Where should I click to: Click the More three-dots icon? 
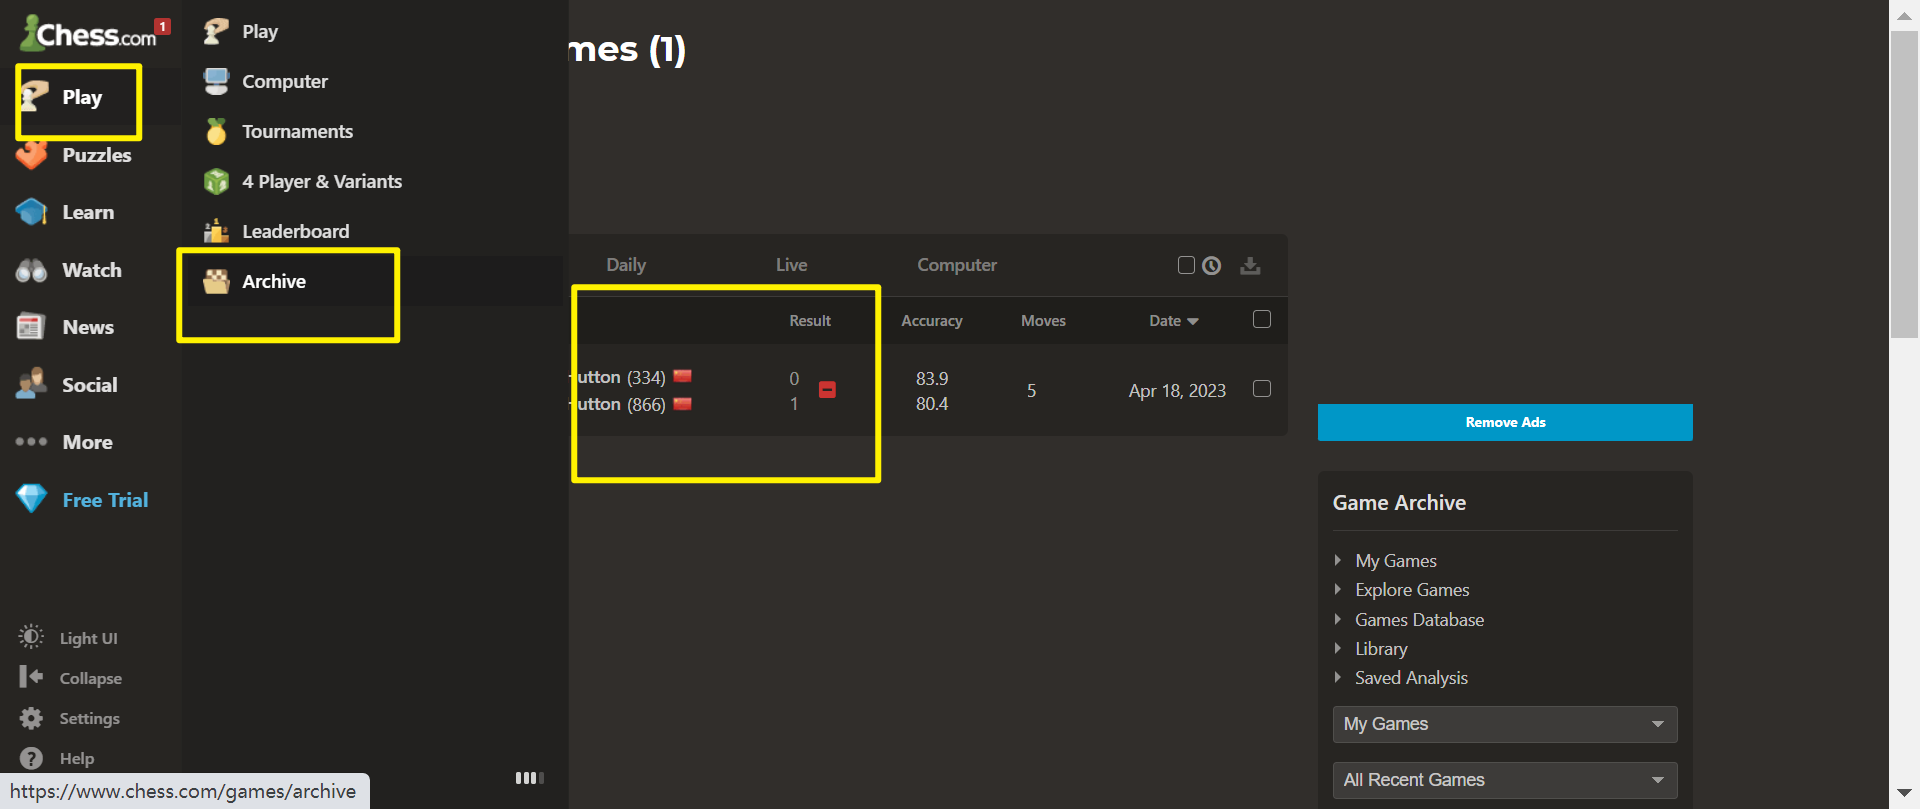(31, 441)
